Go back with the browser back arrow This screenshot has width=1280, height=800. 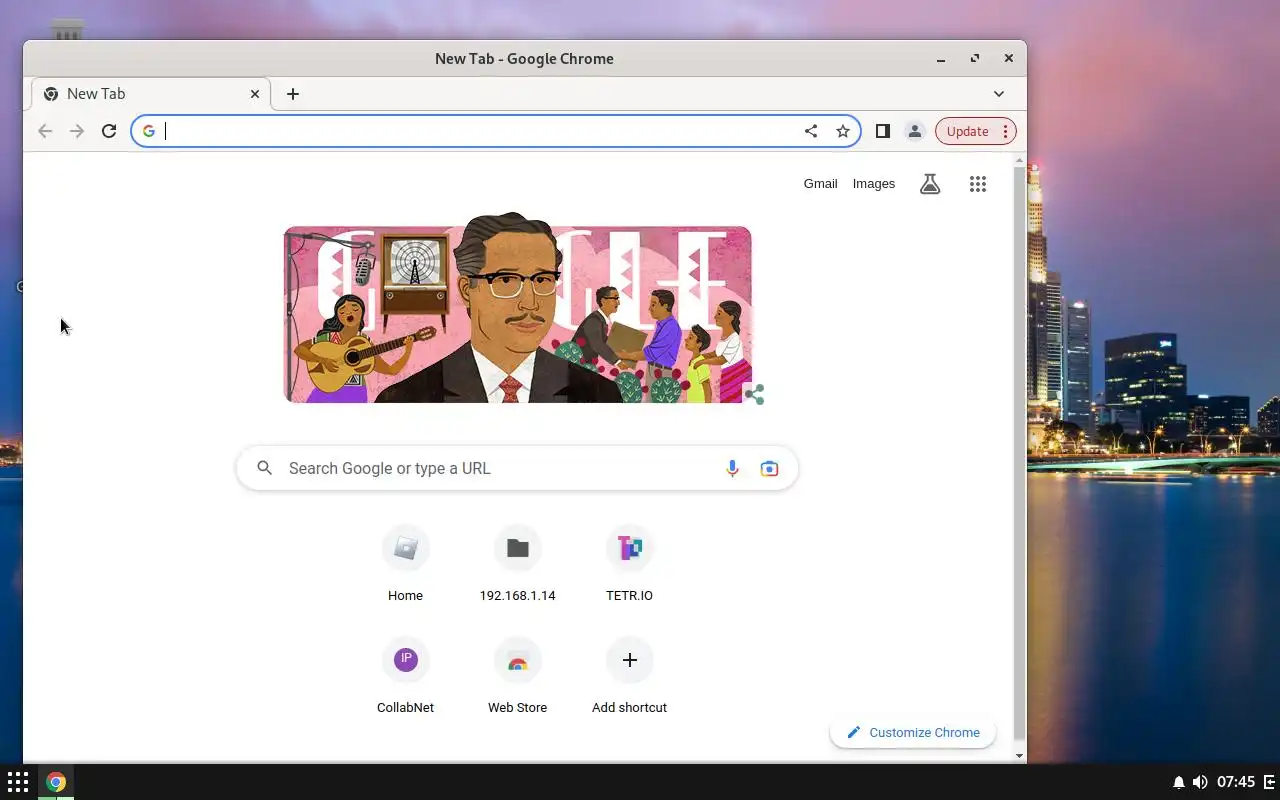point(45,131)
